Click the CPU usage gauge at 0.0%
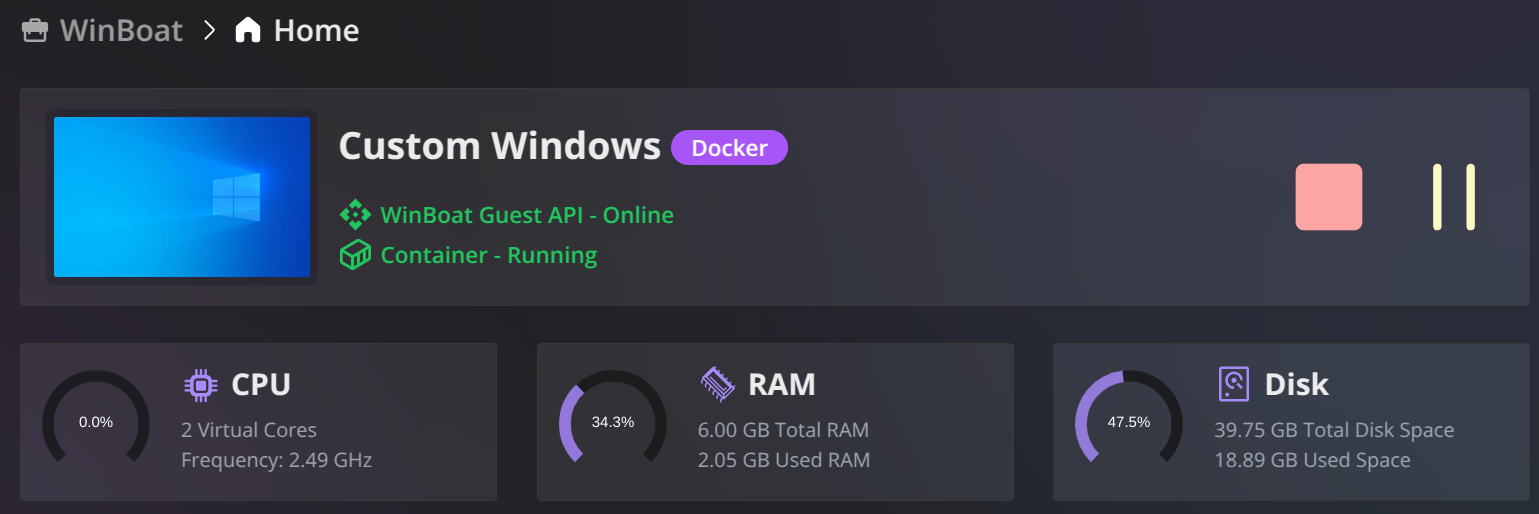This screenshot has width=1539, height=514. pos(96,421)
